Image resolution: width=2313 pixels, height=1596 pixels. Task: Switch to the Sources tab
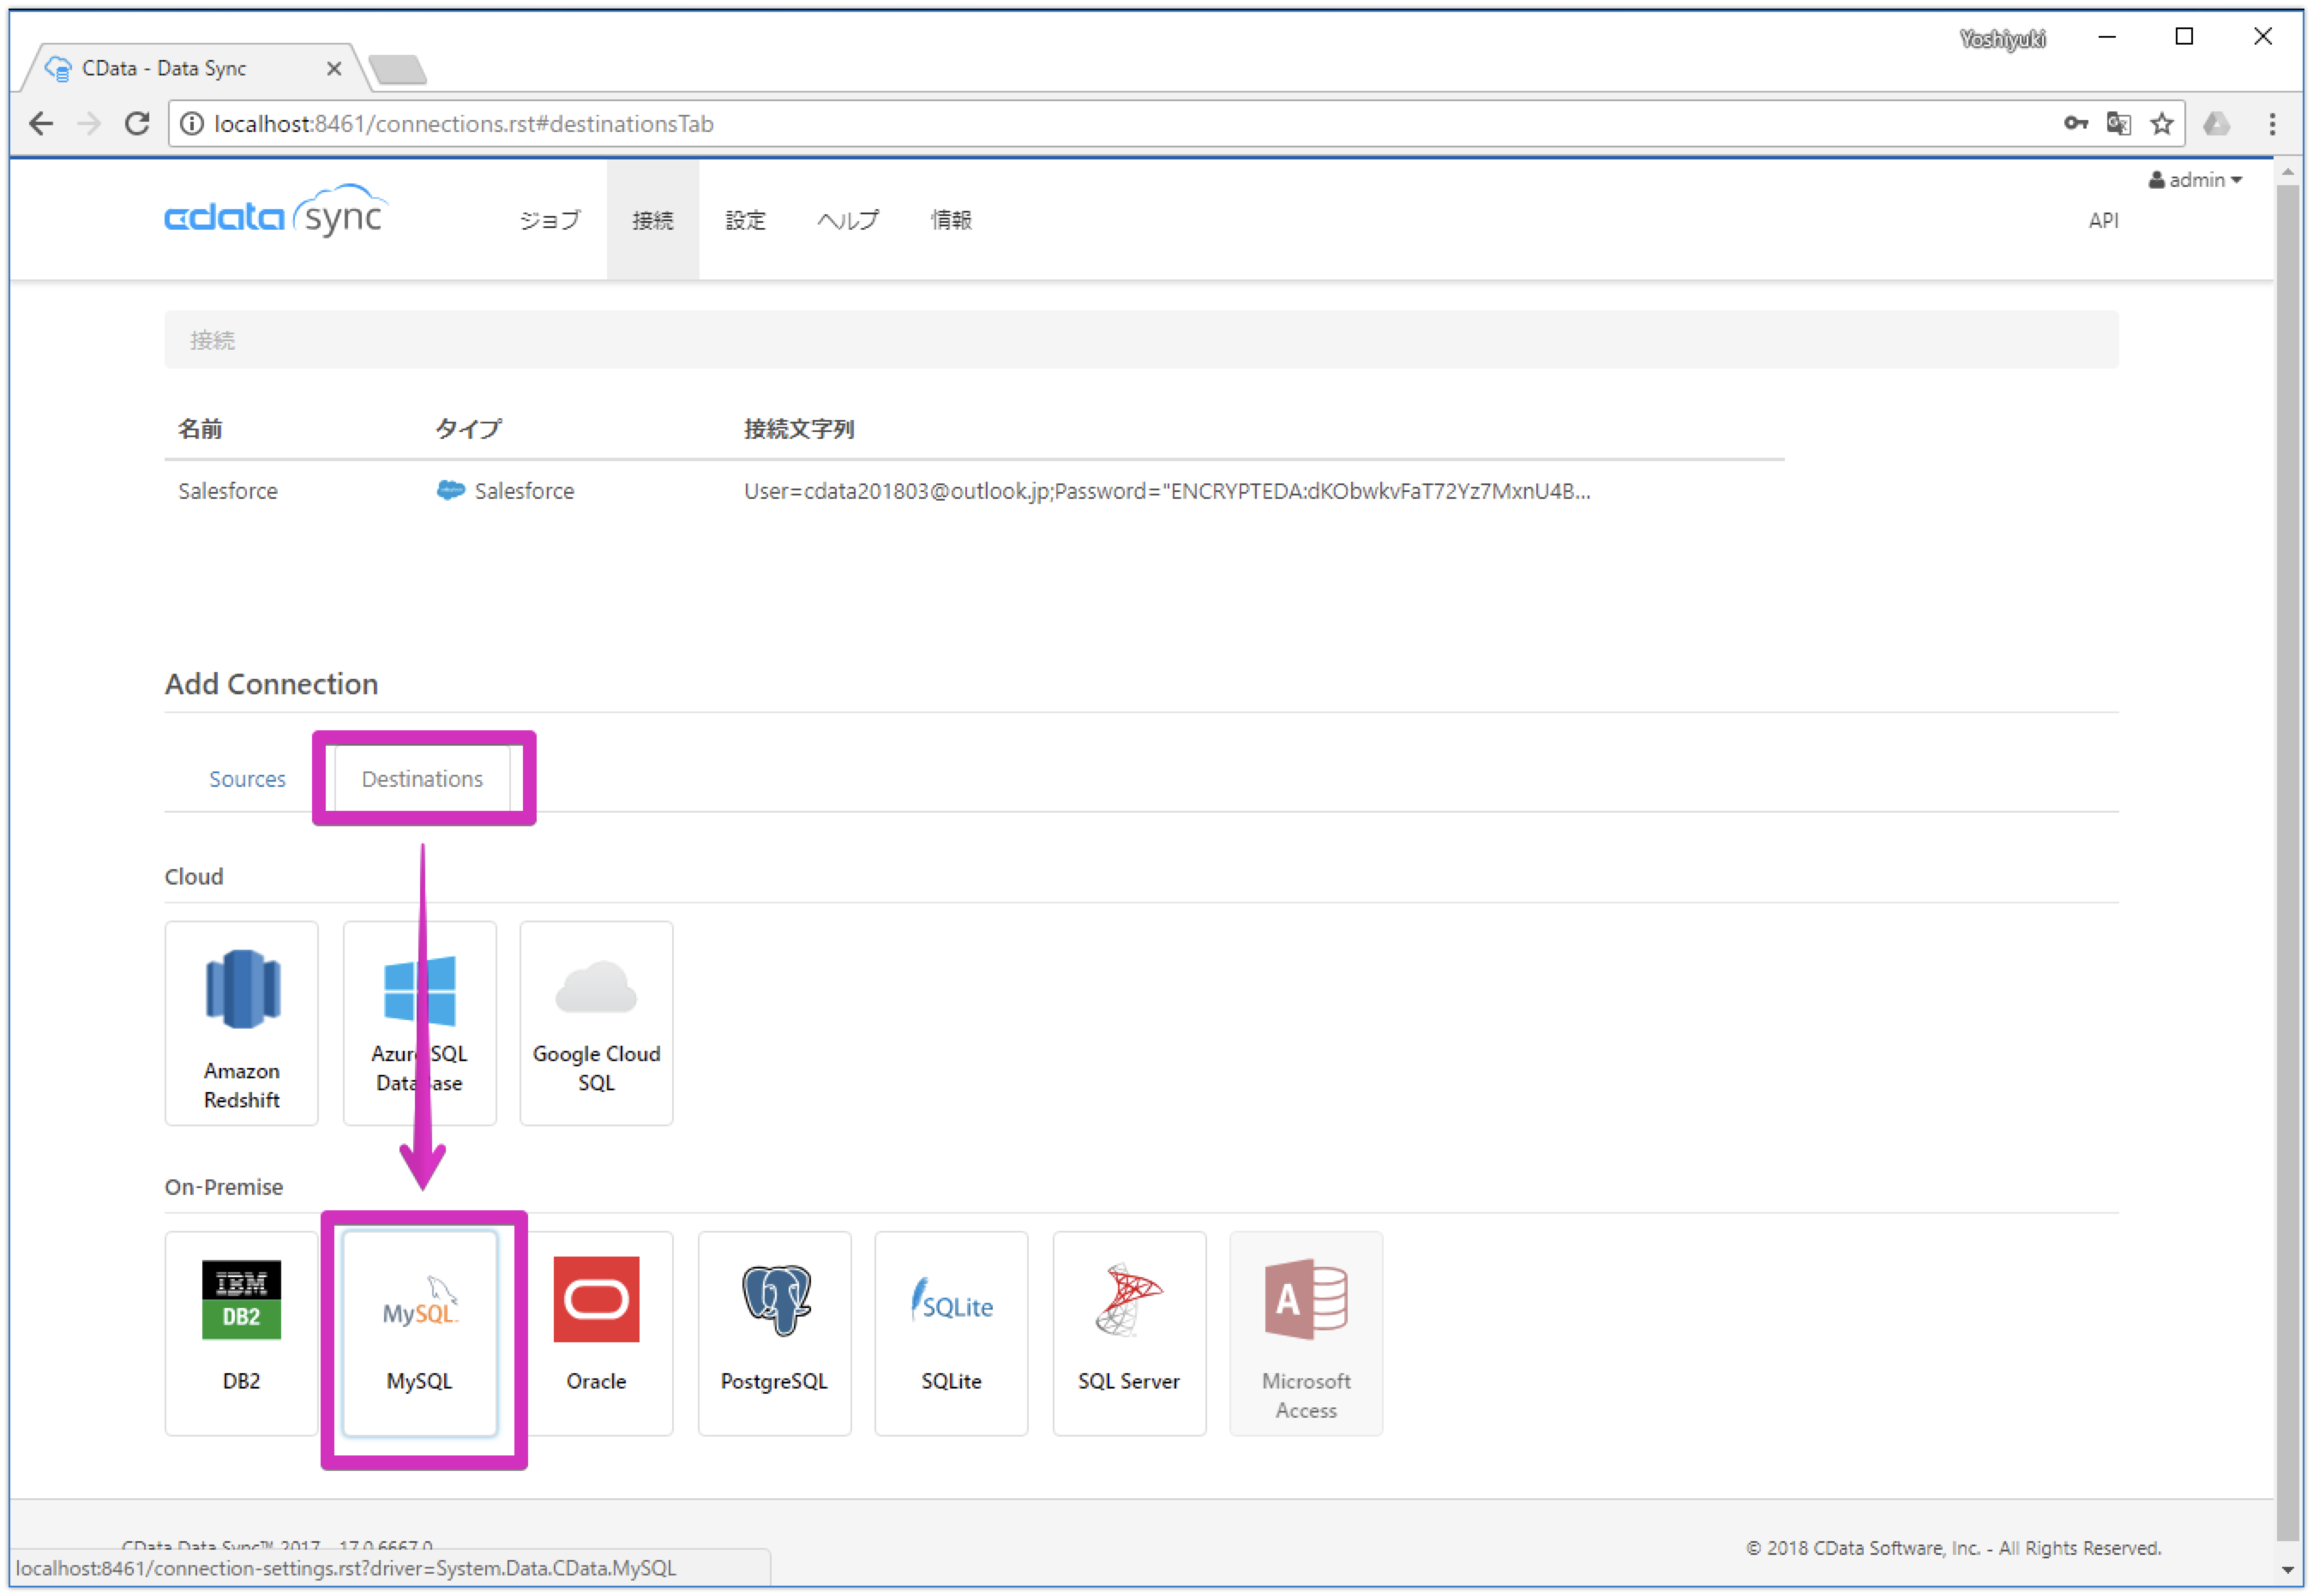click(x=247, y=778)
